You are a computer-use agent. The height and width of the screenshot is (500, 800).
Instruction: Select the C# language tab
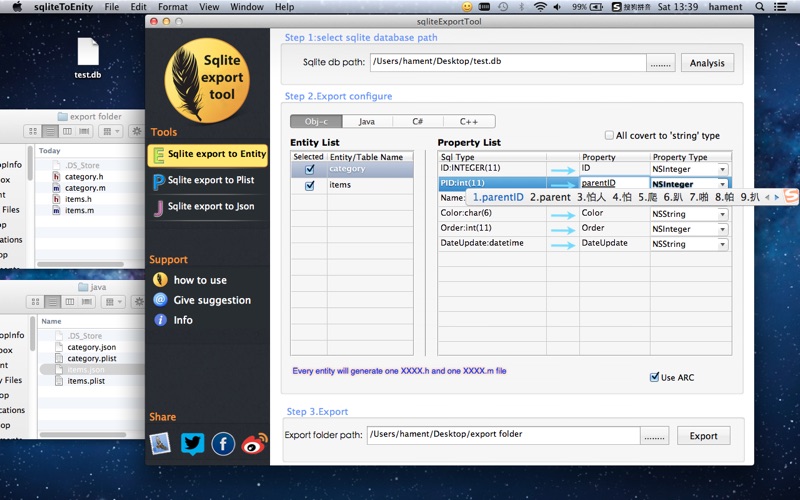tap(418, 121)
